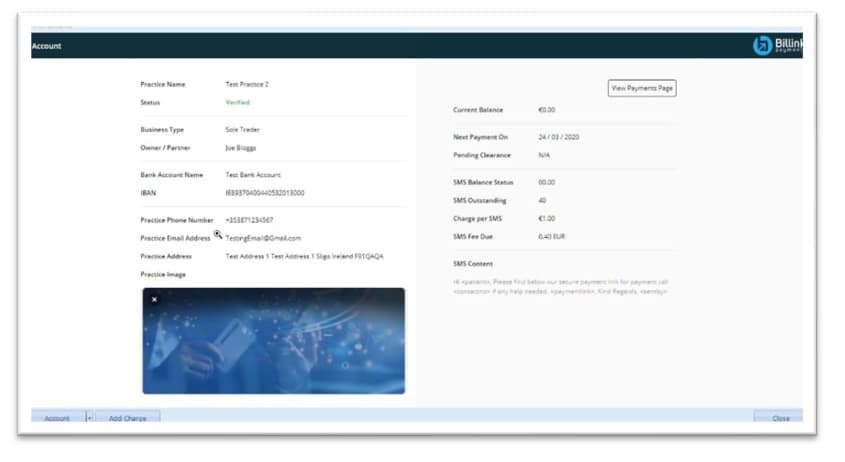This screenshot has width=845, height=462.
Task: Select the SMS Fee Due amount
Action: point(552,236)
